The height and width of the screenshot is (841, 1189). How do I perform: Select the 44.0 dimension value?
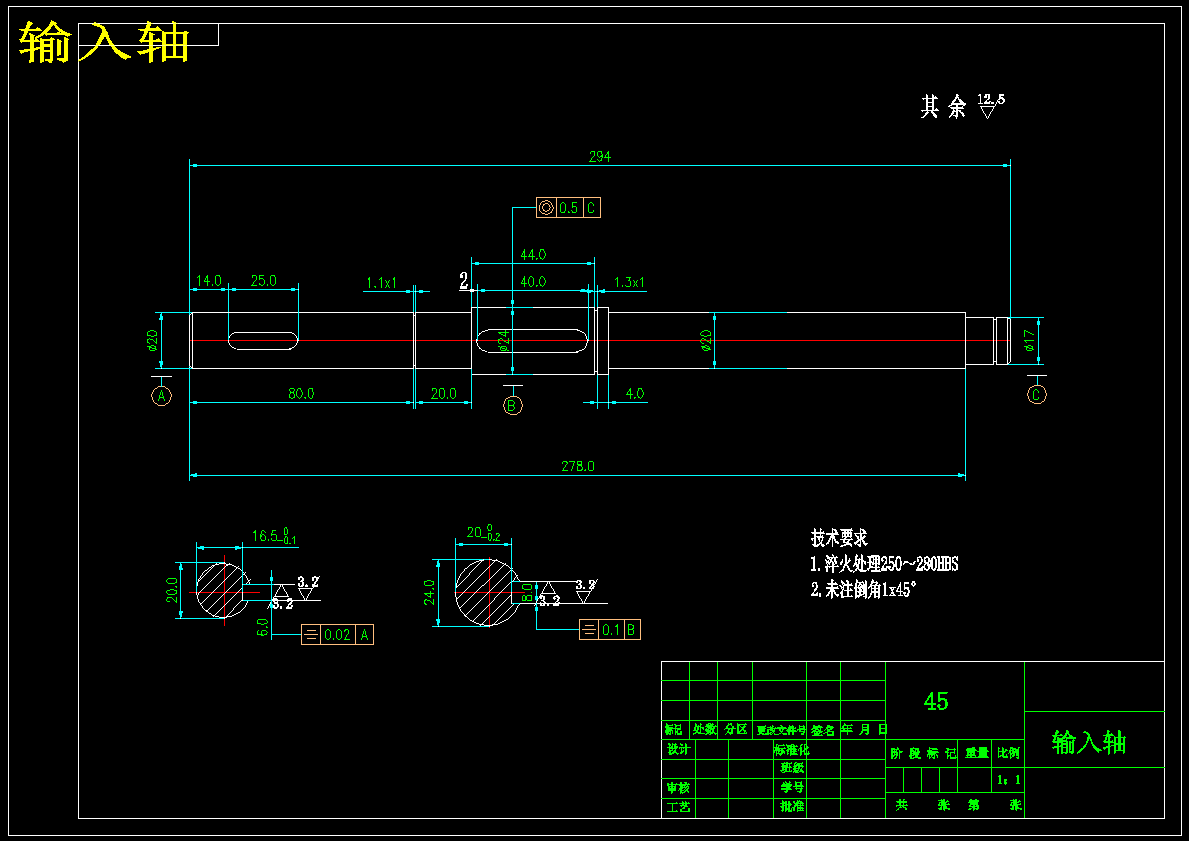532,254
